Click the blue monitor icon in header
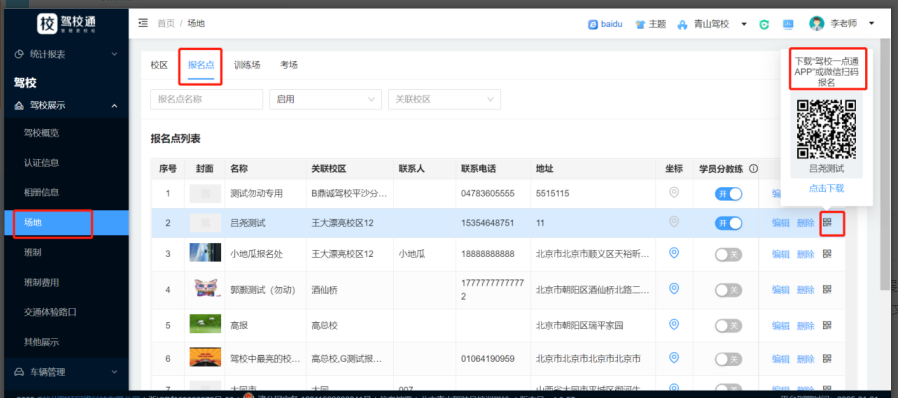 (788, 24)
